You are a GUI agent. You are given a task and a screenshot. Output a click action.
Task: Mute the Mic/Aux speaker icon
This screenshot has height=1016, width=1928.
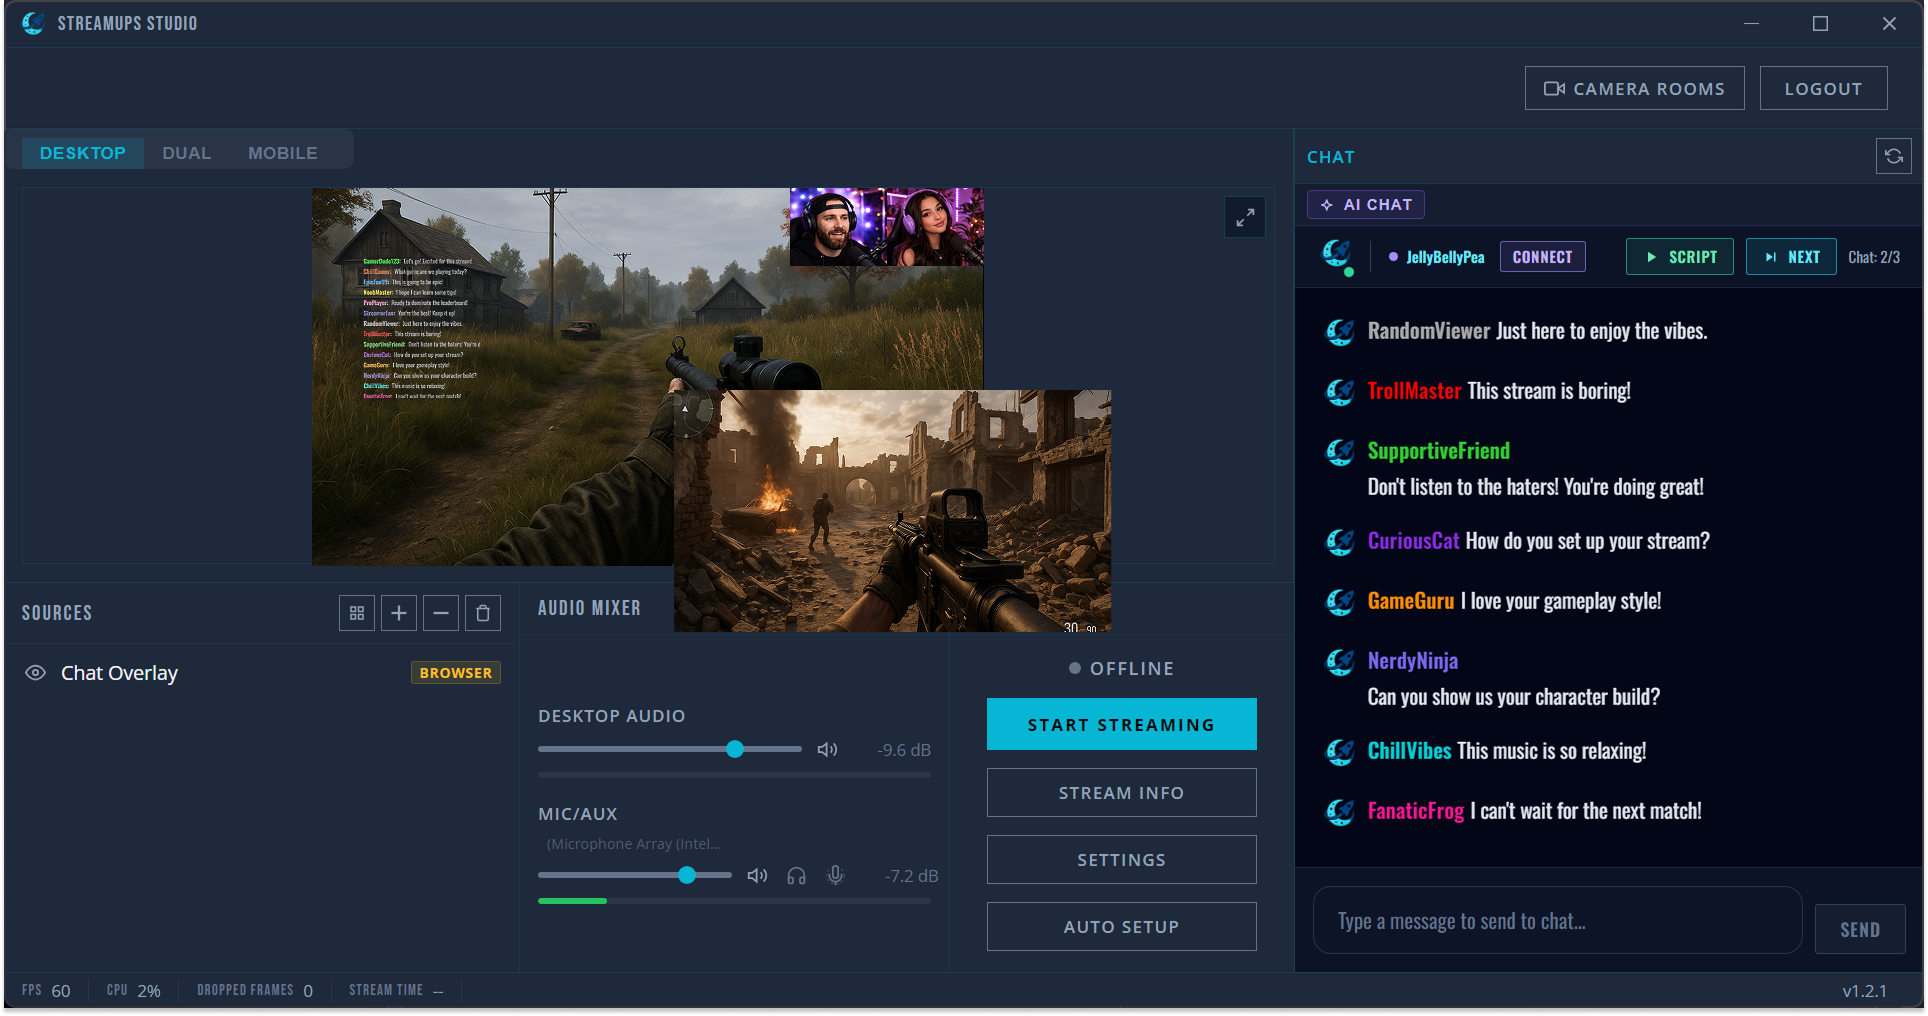[x=757, y=875]
